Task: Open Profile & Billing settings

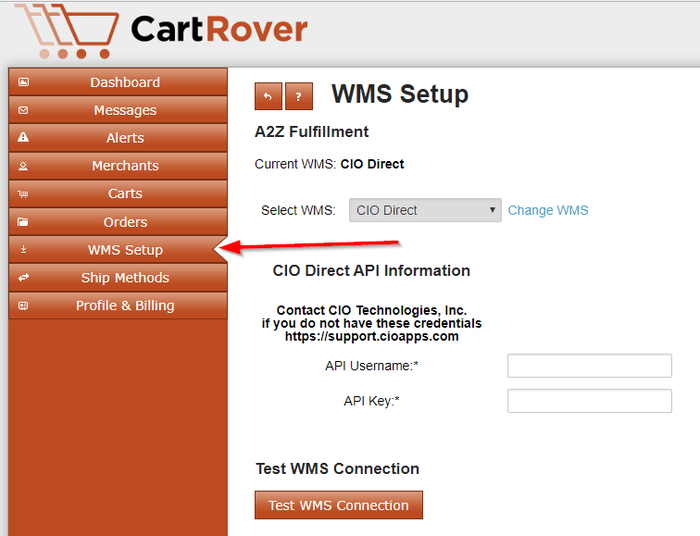Action: pos(118,306)
